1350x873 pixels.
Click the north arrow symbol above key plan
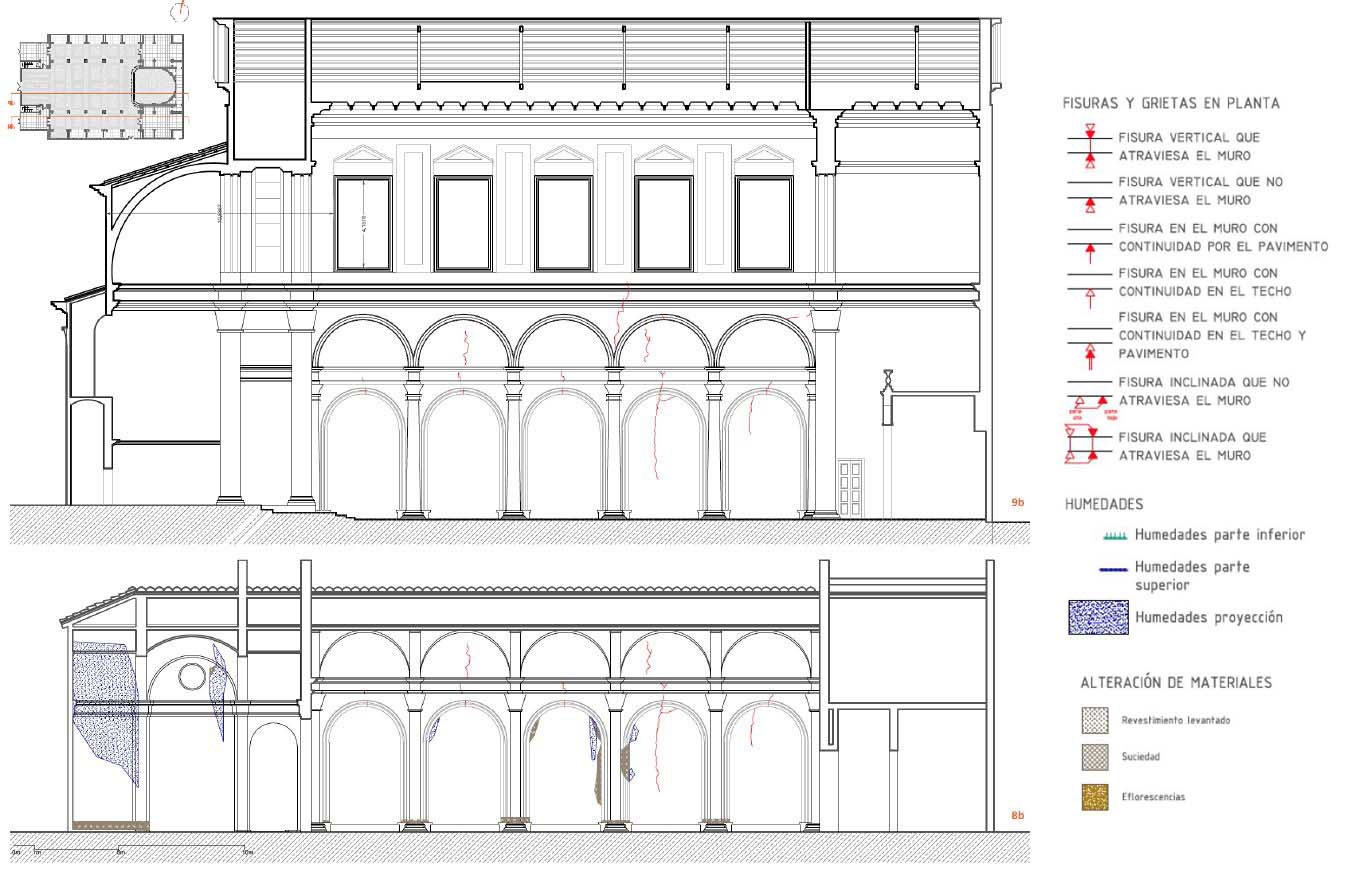pyautogui.click(x=181, y=11)
